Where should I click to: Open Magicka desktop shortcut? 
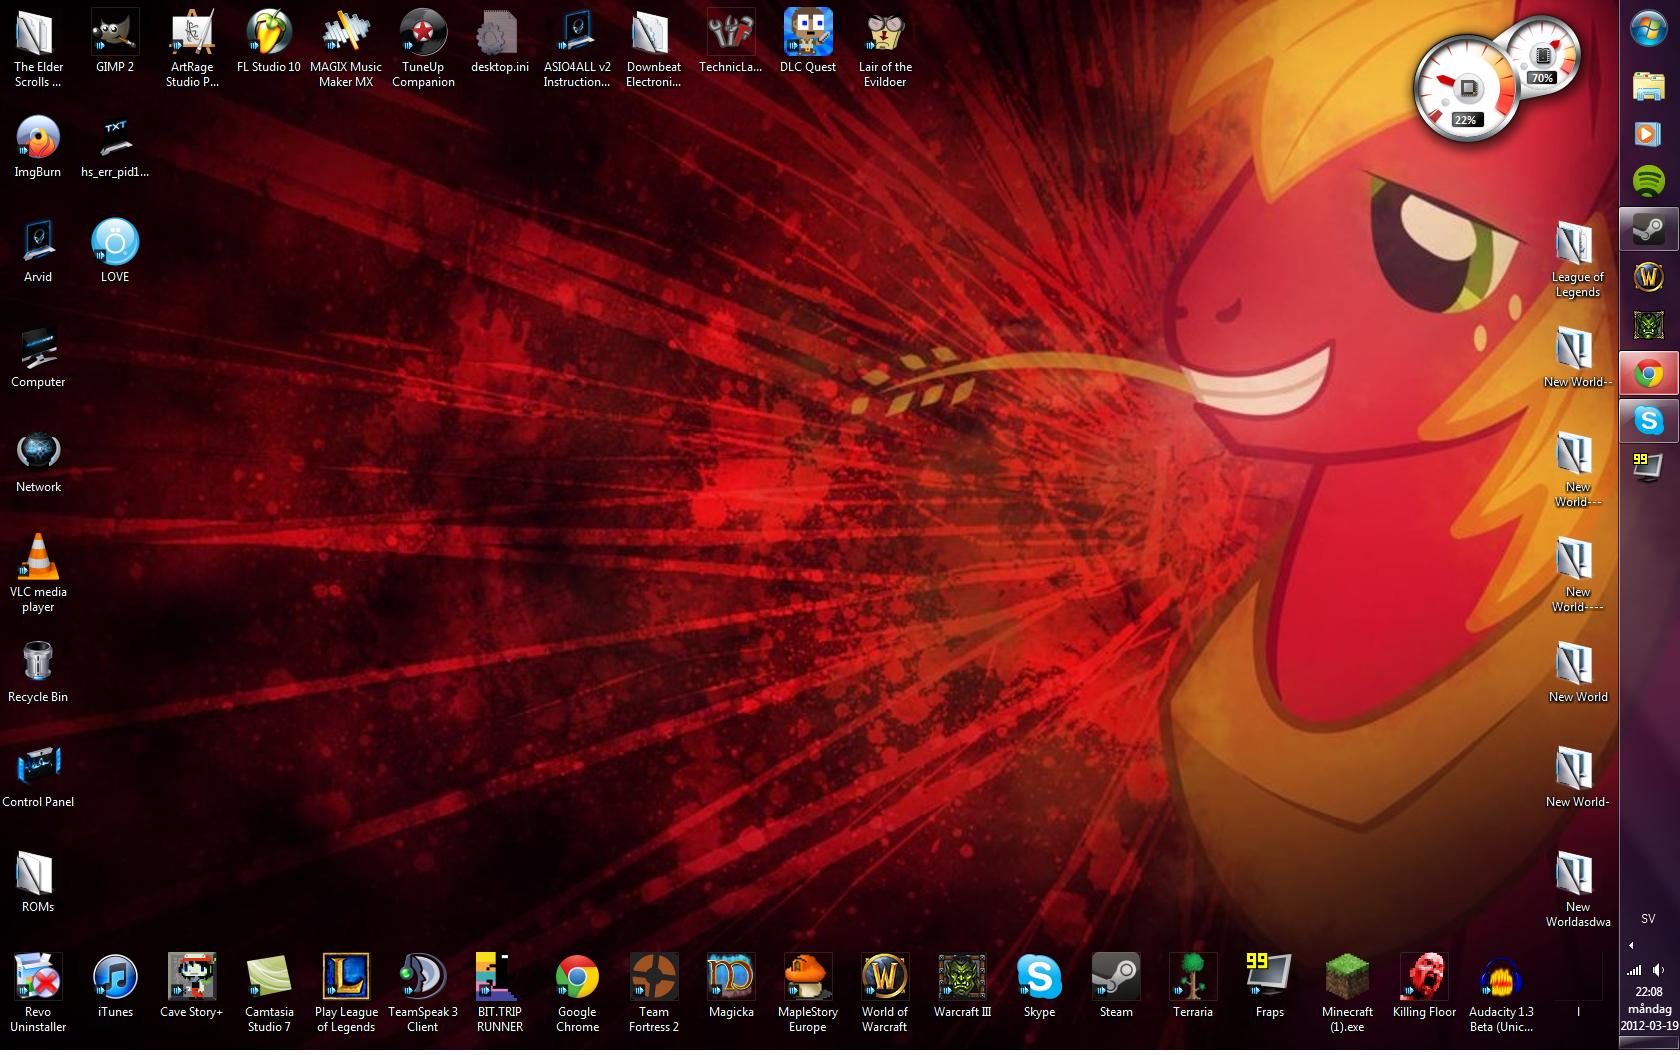[731, 987]
